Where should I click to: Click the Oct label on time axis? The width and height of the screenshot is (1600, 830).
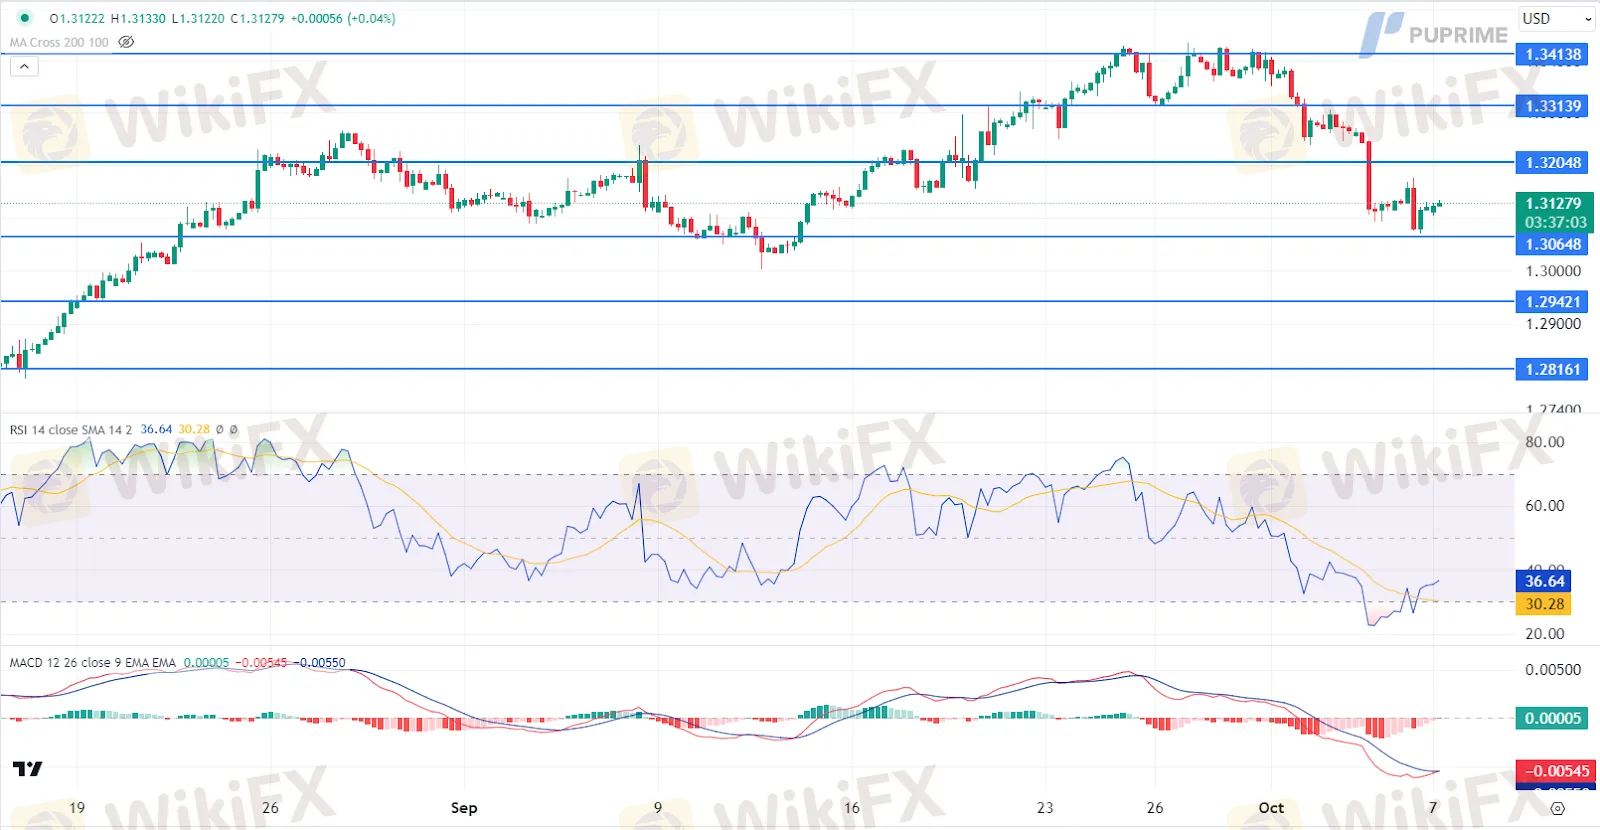click(1271, 808)
